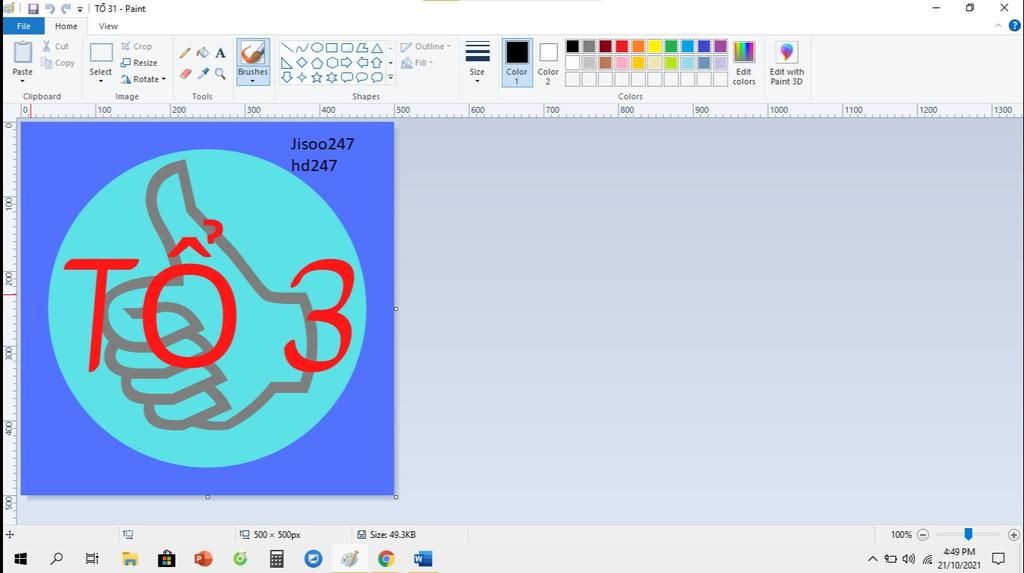The width and height of the screenshot is (1024, 573).
Task: Click the zoom out minus button
Action: [923, 534]
